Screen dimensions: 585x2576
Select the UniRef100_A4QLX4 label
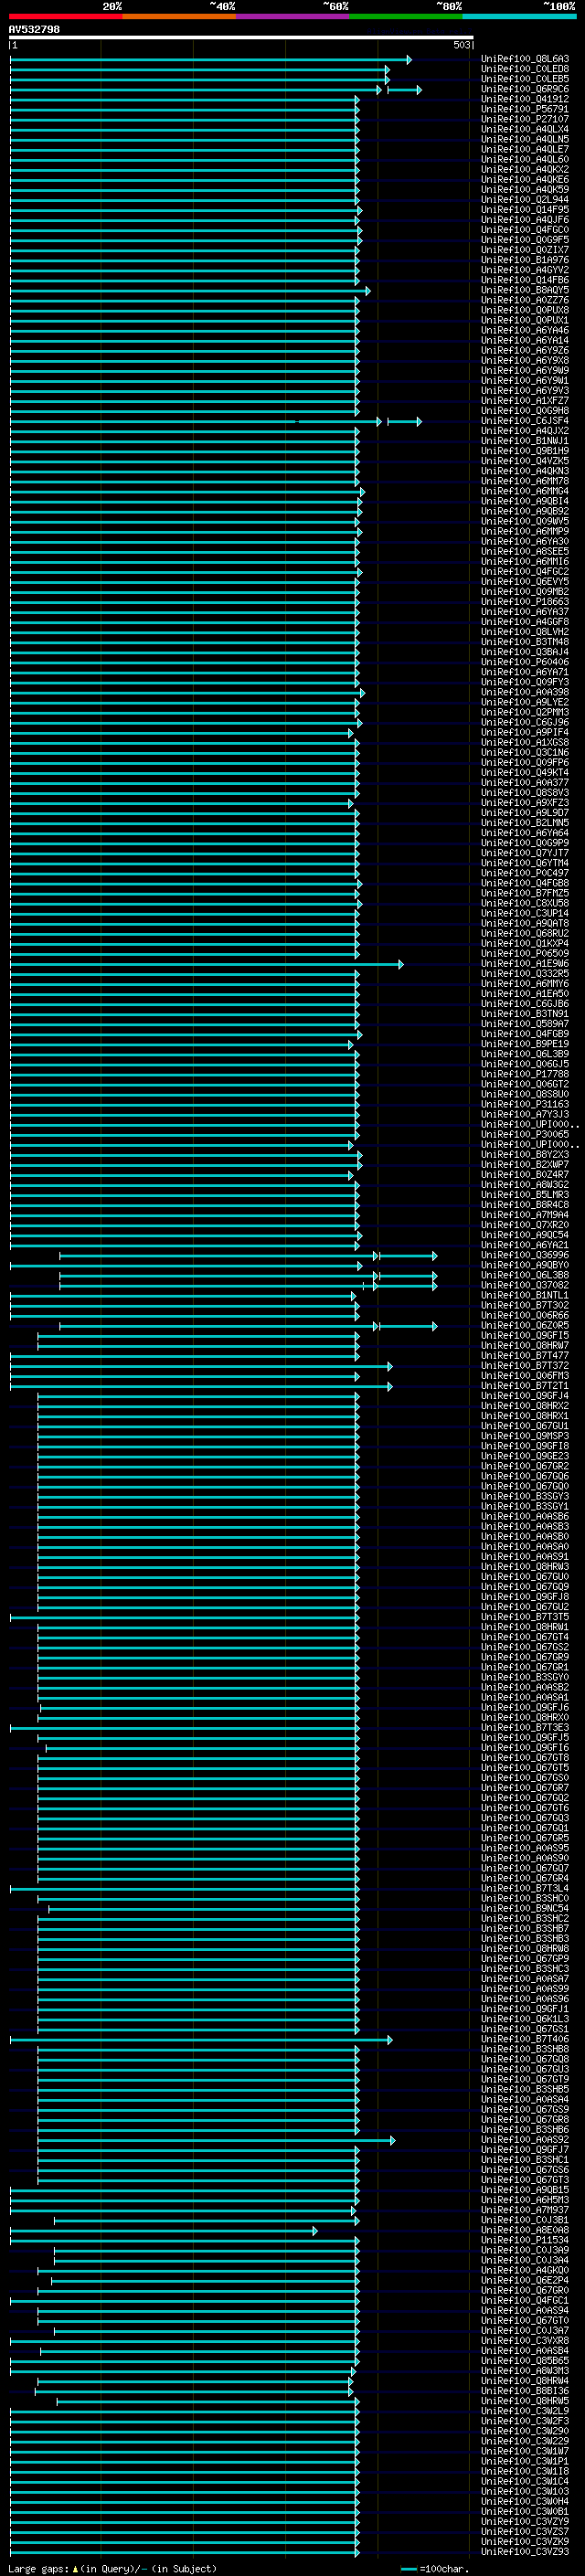click(525, 129)
